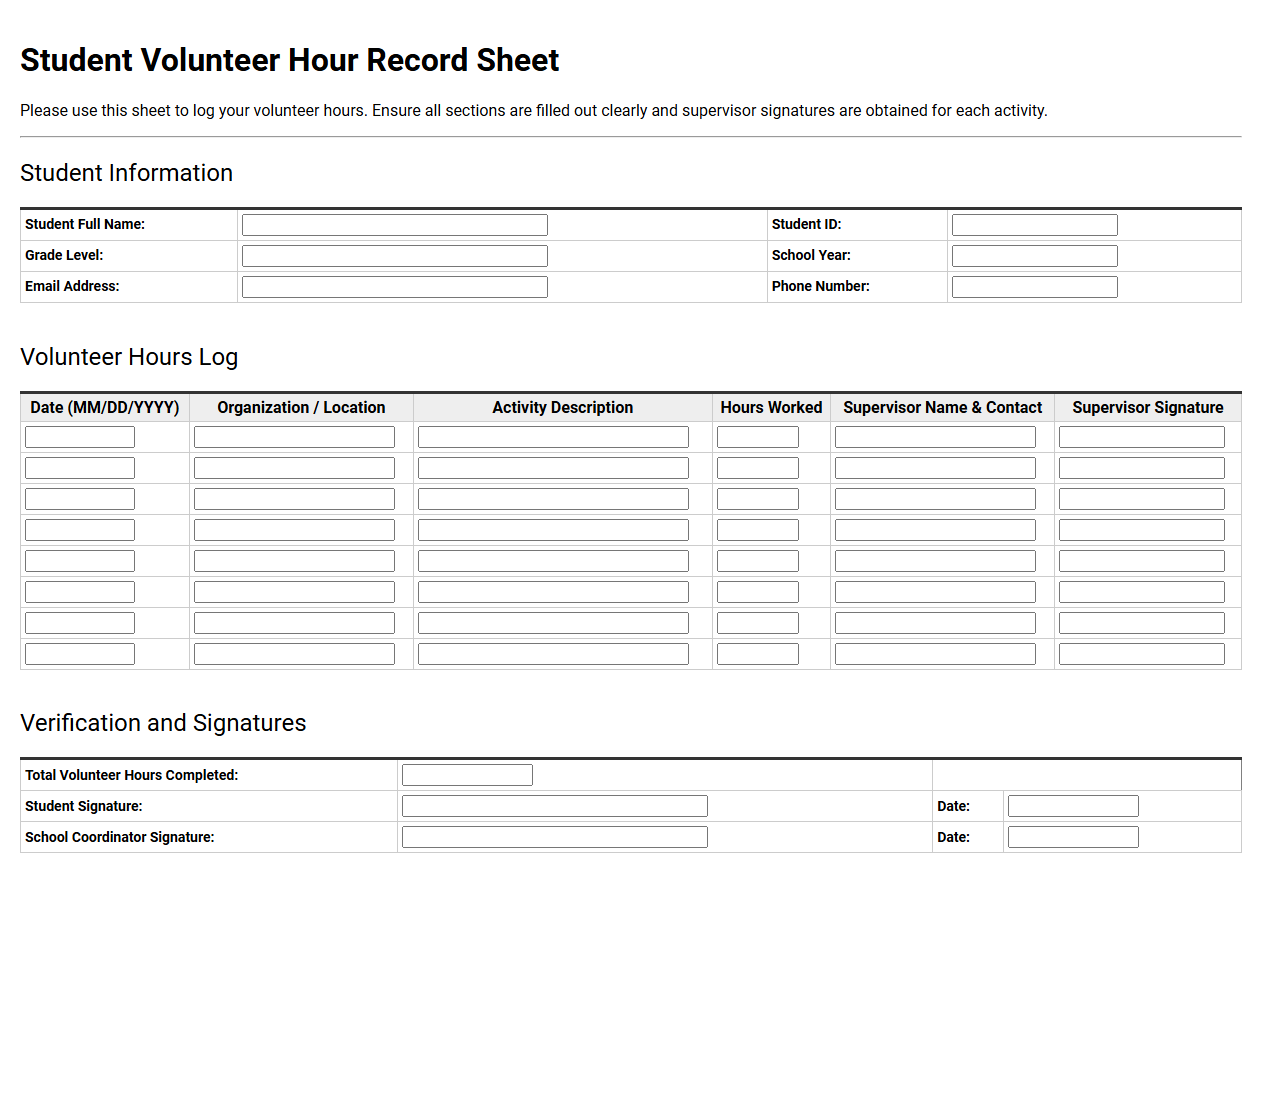
Task: Click the first row Date field in hours log
Action: pos(80,437)
